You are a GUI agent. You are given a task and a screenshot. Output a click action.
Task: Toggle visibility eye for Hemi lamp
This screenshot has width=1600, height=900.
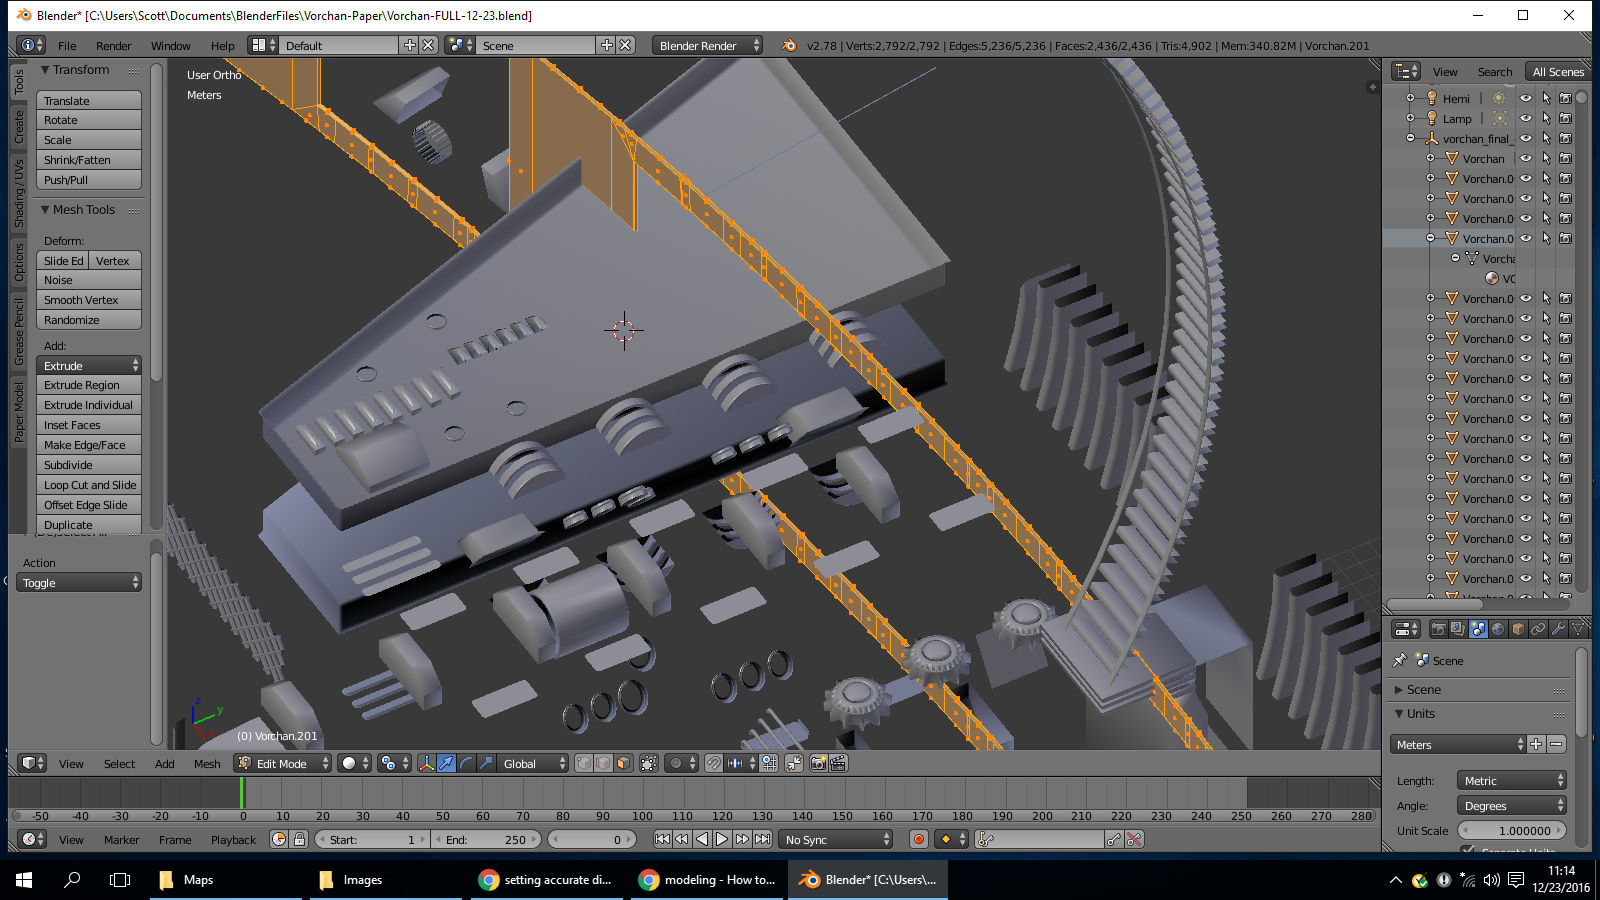[x=1526, y=98]
